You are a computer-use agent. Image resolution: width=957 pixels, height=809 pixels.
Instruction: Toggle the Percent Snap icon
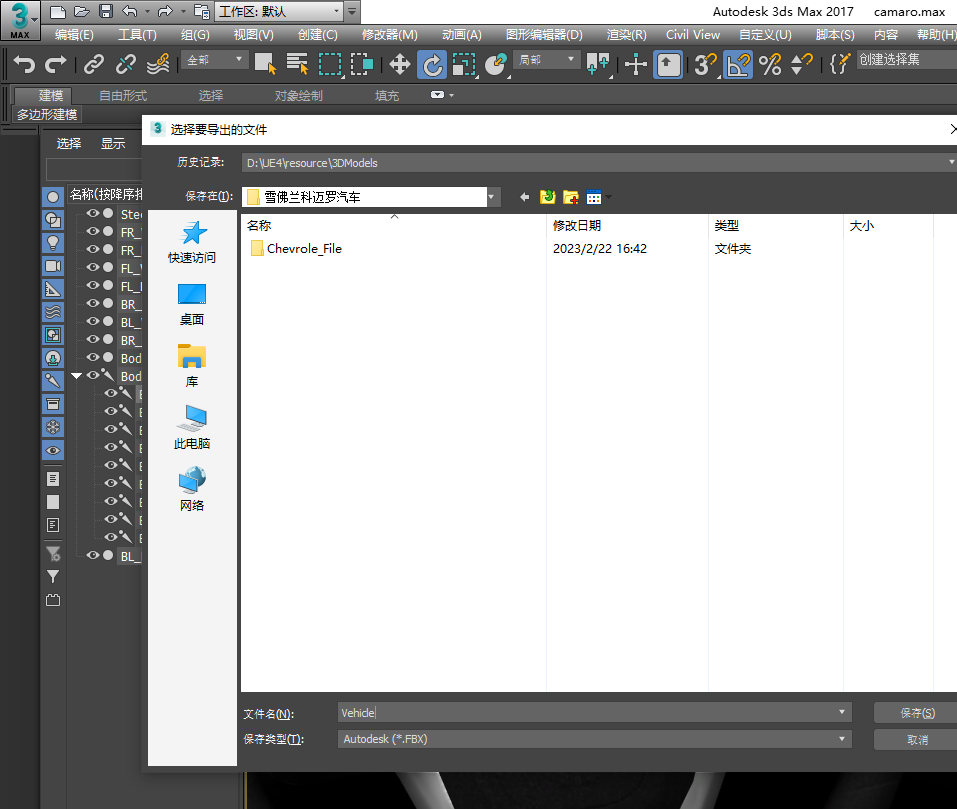pyautogui.click(x=770, y=64)
